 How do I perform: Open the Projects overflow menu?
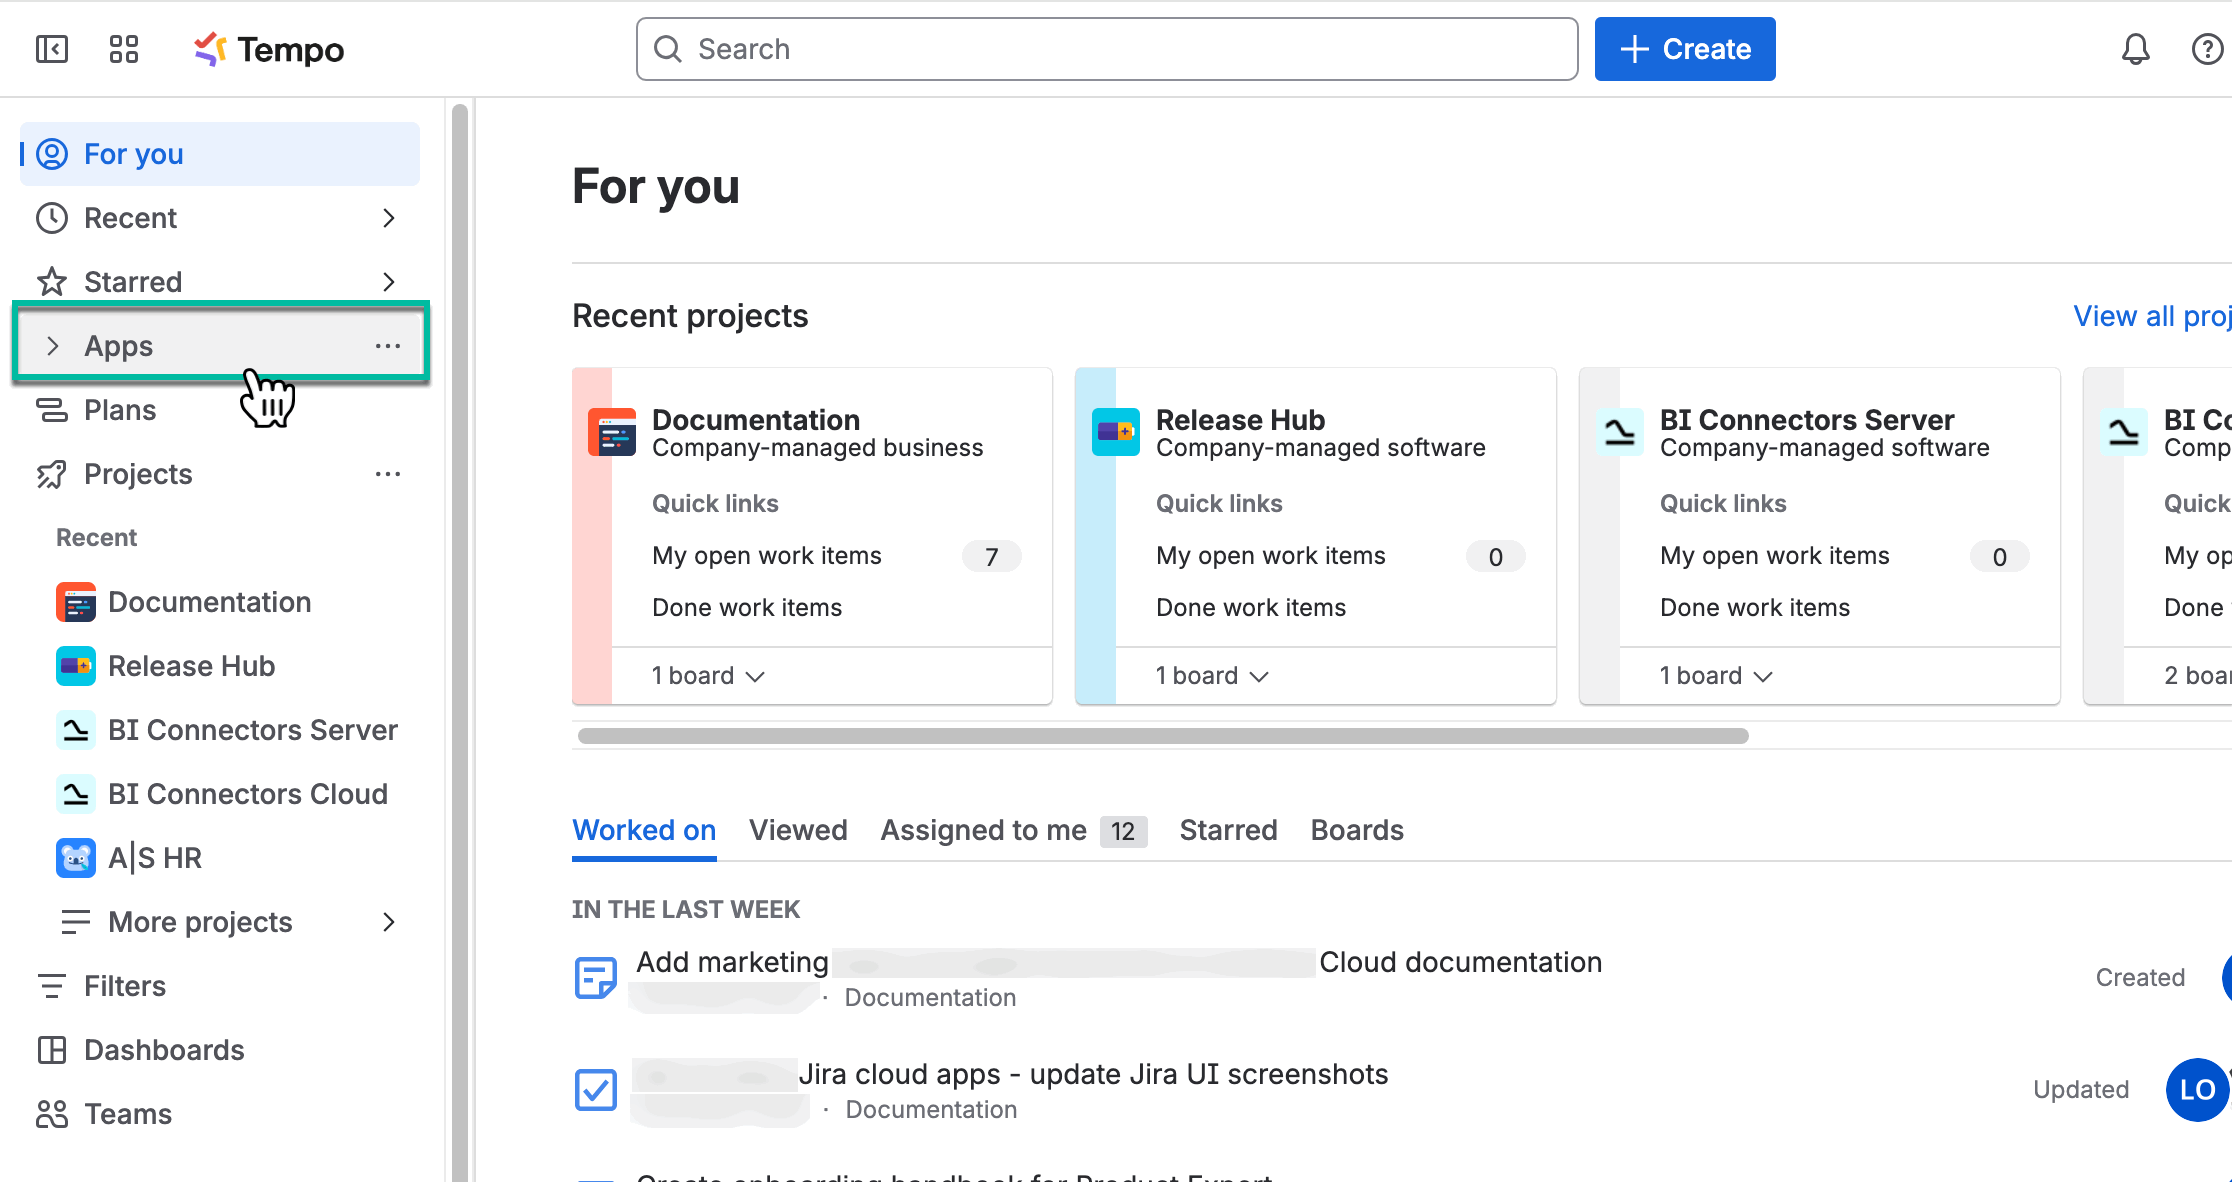(388, 473)
